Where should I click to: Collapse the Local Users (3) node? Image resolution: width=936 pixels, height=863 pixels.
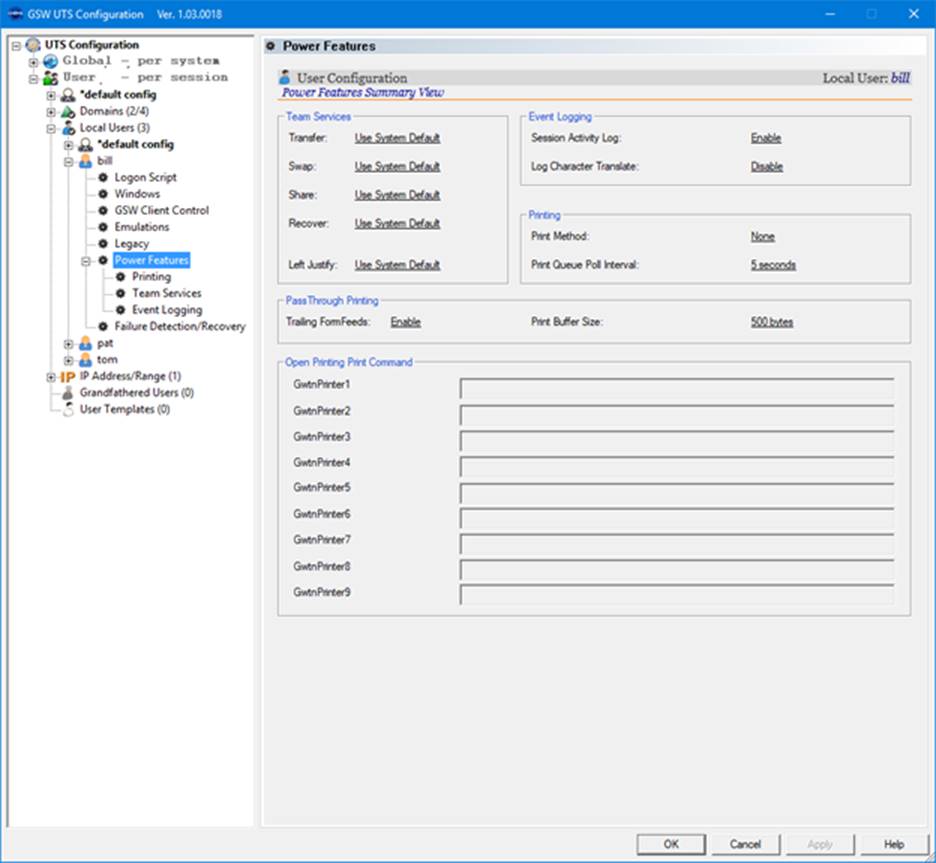(x=51, y=129)
